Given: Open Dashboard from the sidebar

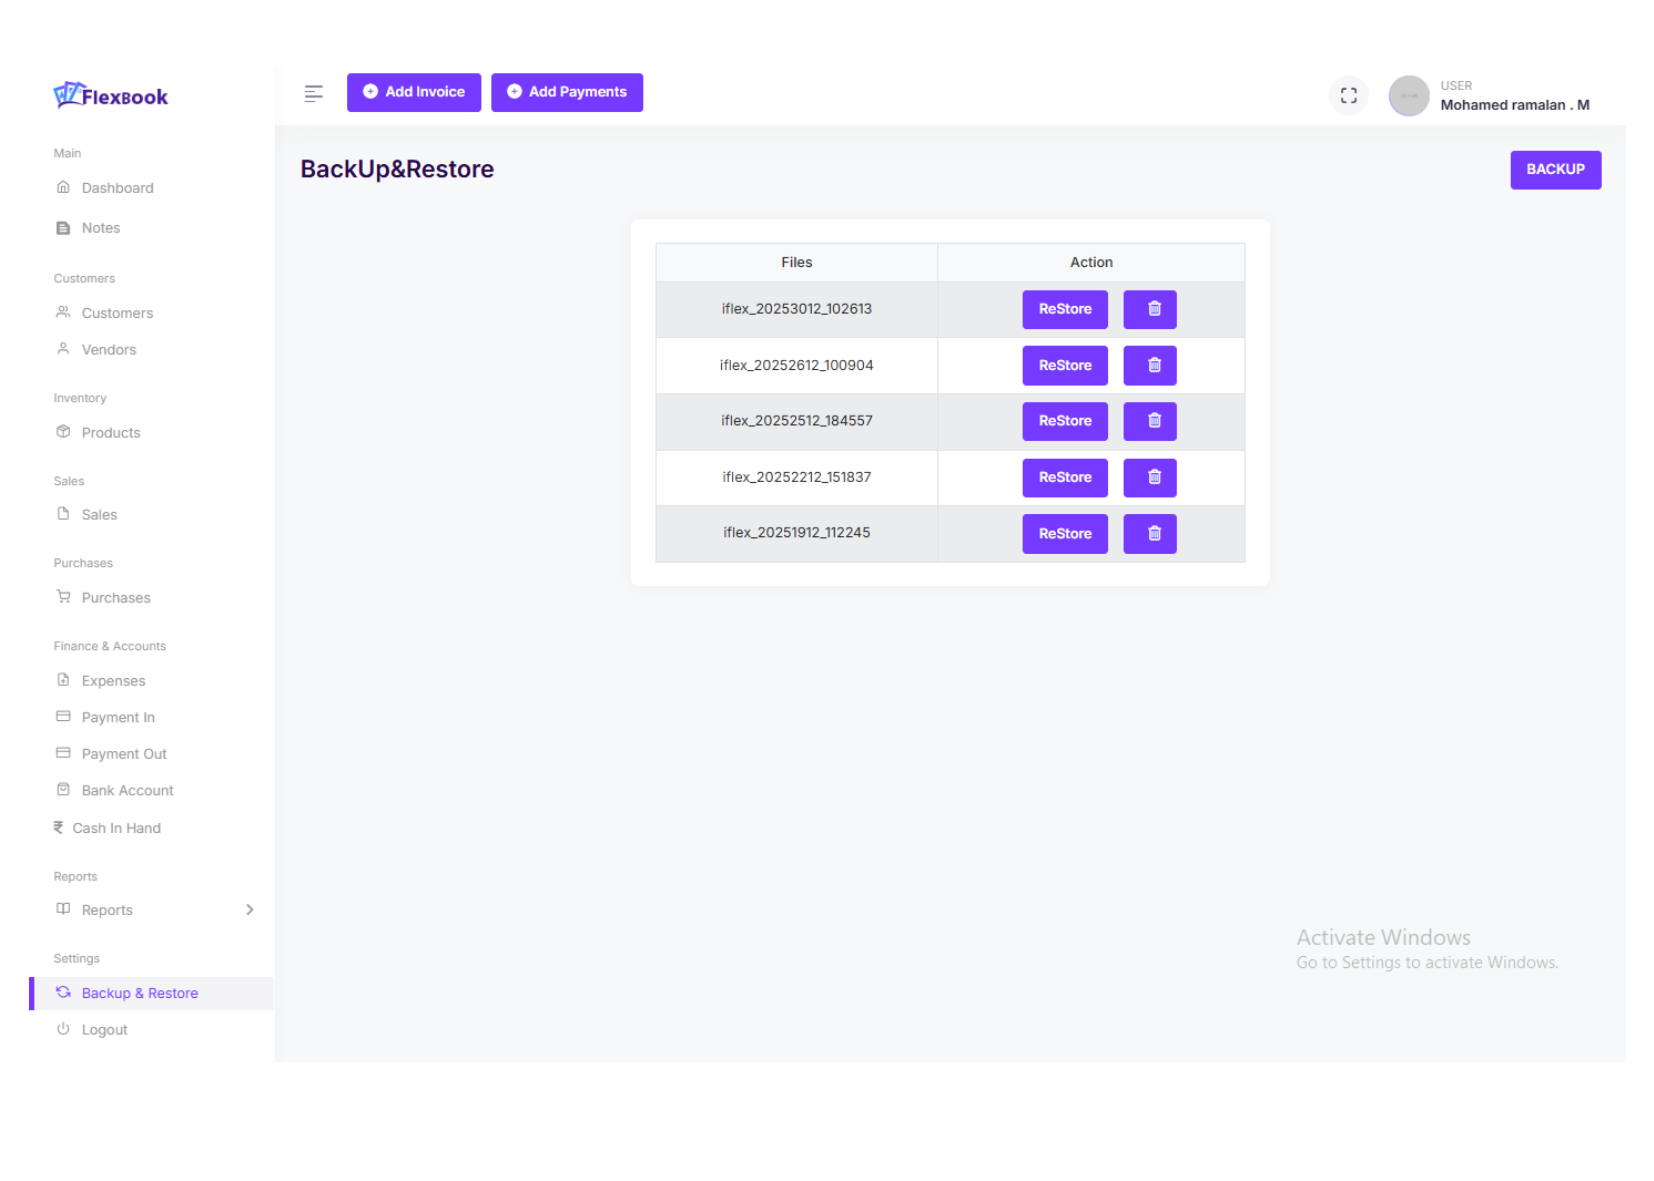Looking at the screenshot, I should [x=117, y=188].
